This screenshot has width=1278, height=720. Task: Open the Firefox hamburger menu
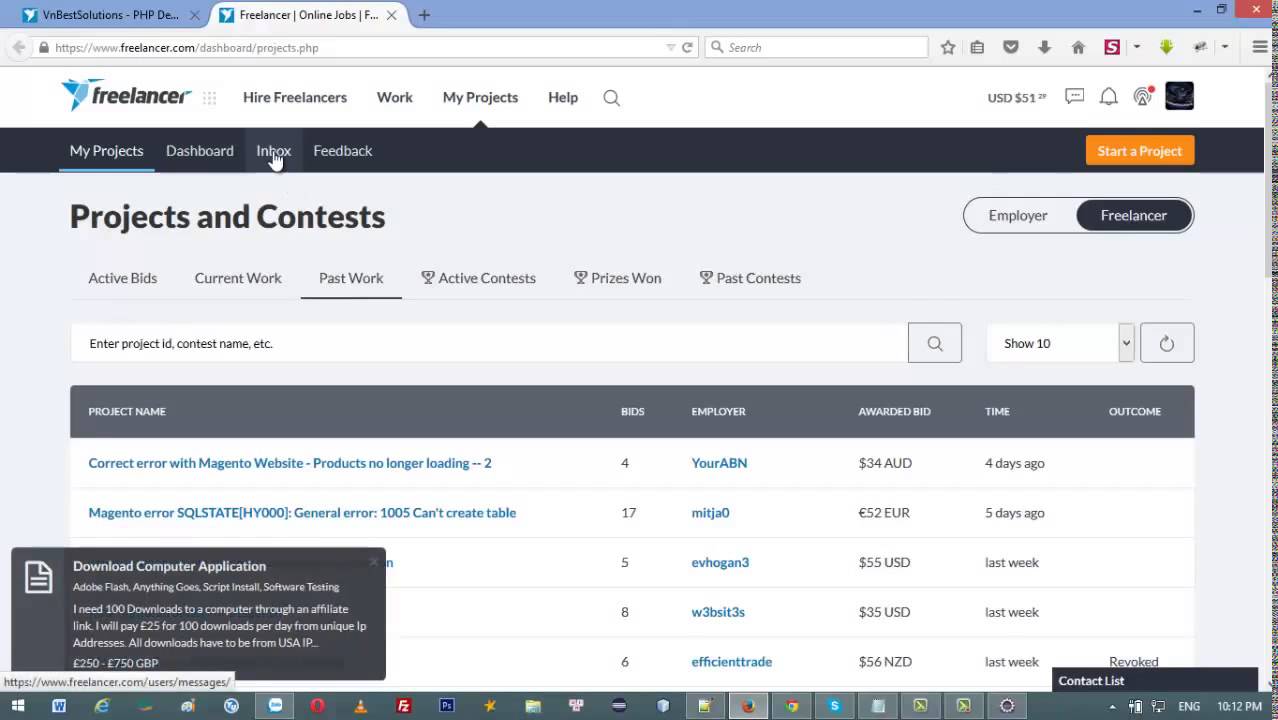(1260, 47)
